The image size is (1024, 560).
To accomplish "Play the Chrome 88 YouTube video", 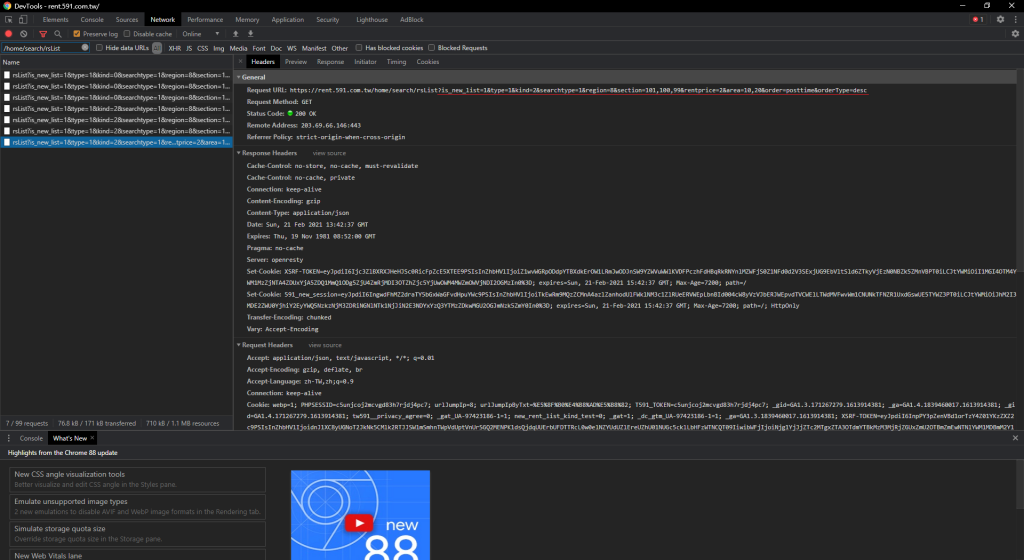I will coord(359,523).
